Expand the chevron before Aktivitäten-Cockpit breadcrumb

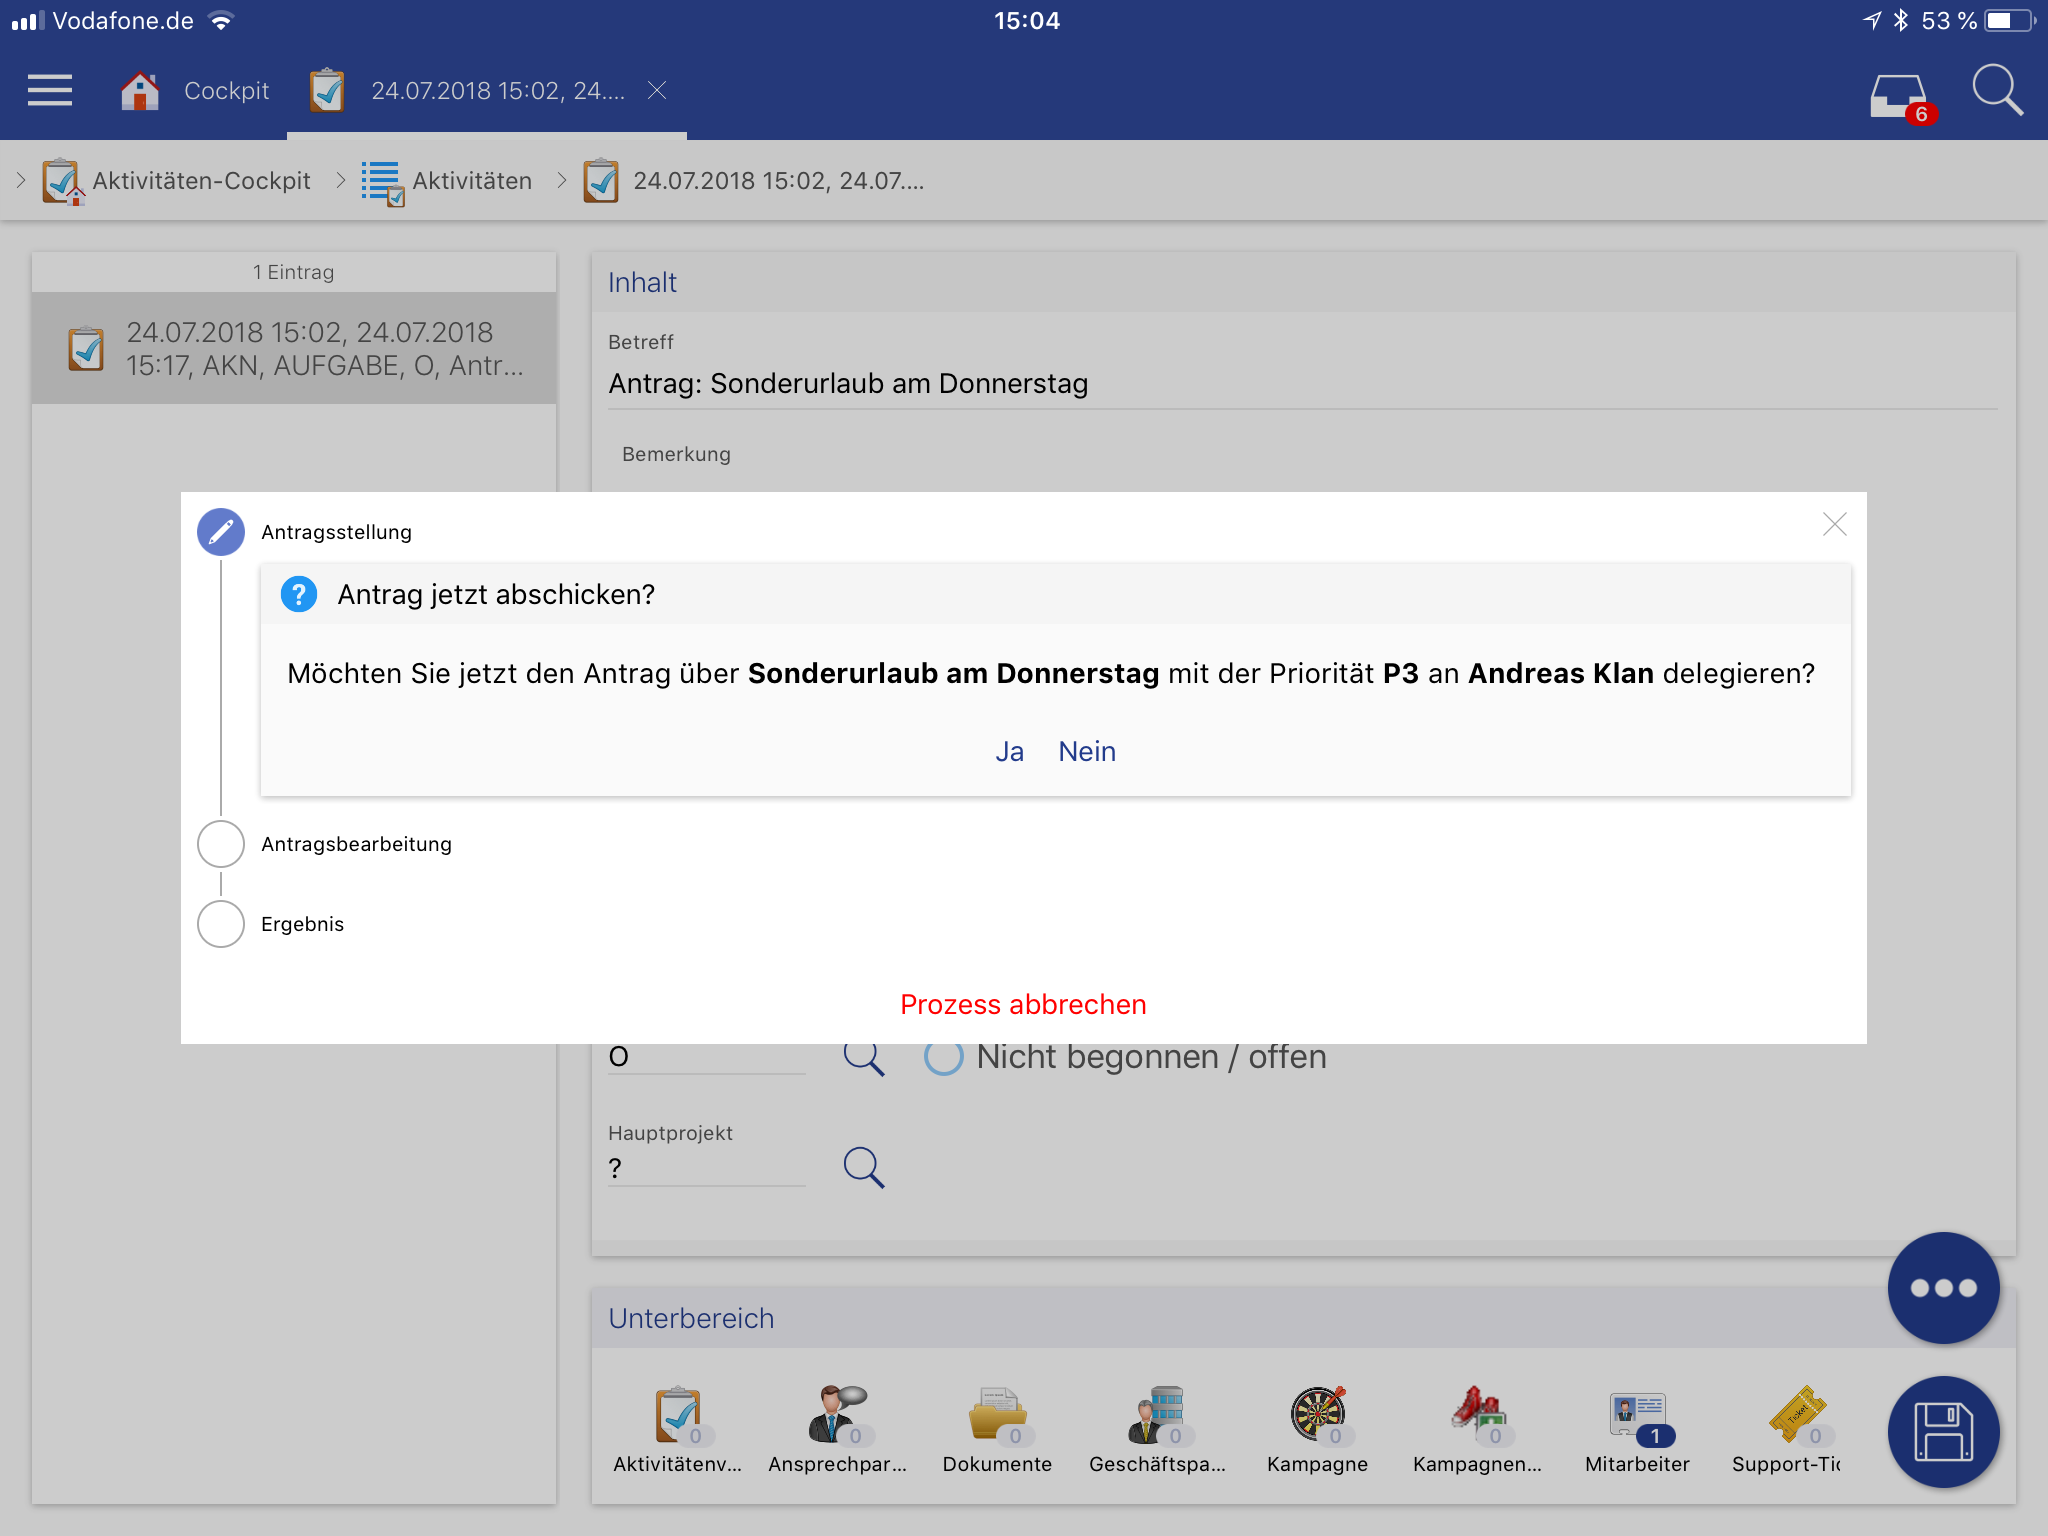tap(21, 181)
